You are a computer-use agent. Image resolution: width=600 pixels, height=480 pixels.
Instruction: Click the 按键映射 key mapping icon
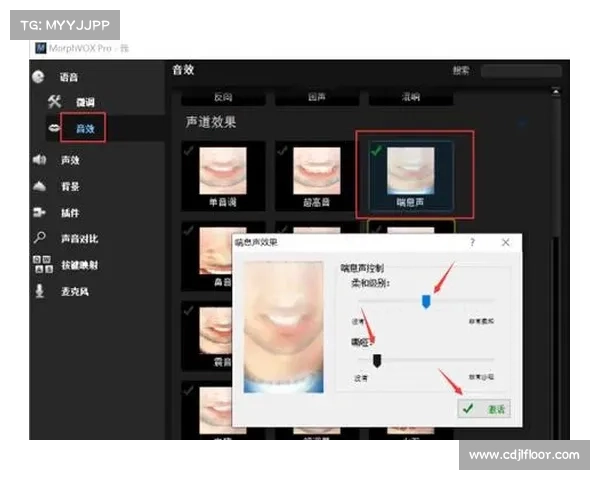(39, 265)
